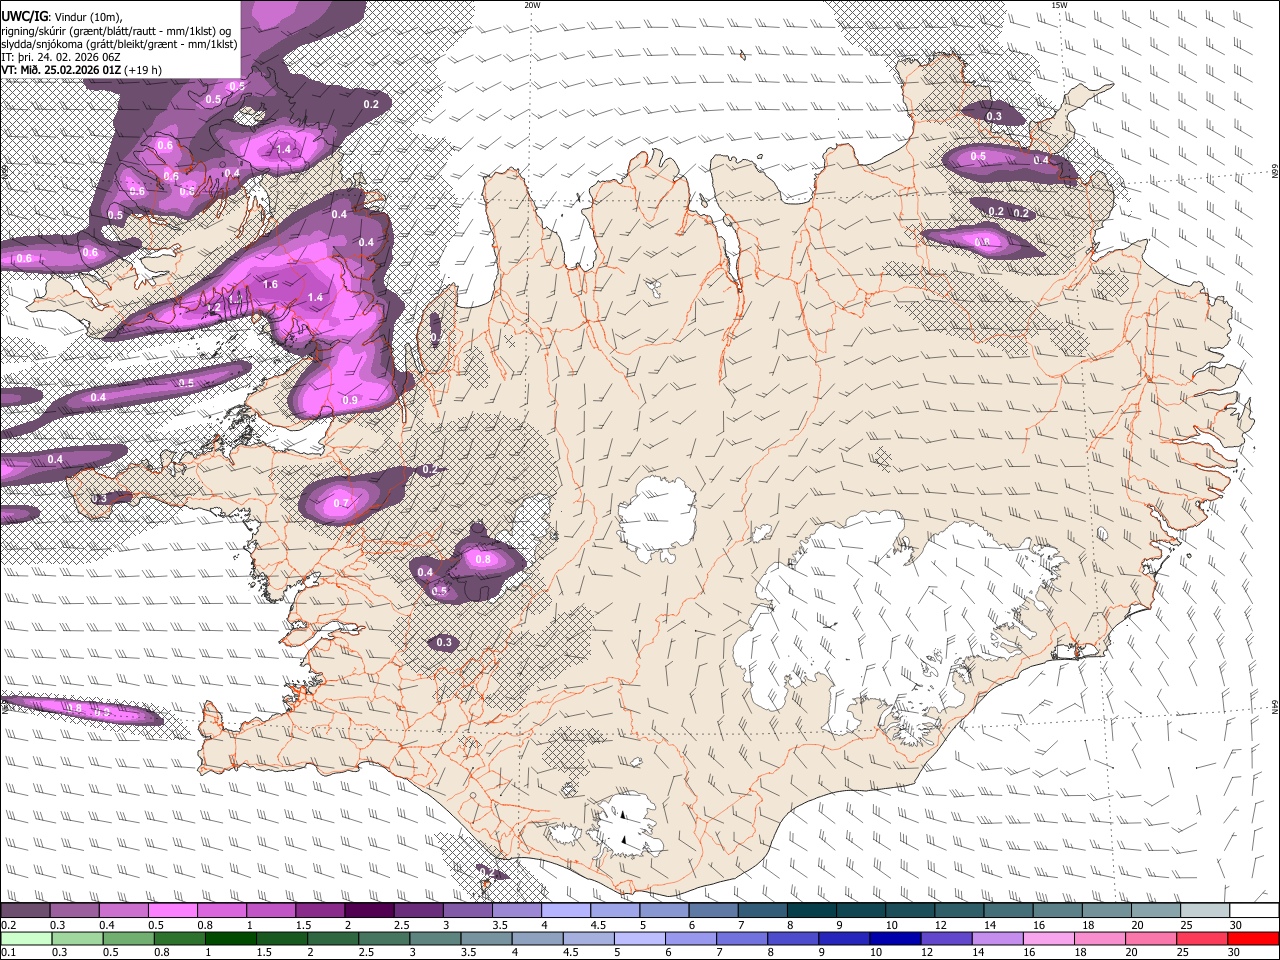Click the '0.9' precipitation value on the map
This screenshot has width=1280, height=960.
[x=350, y=400]
